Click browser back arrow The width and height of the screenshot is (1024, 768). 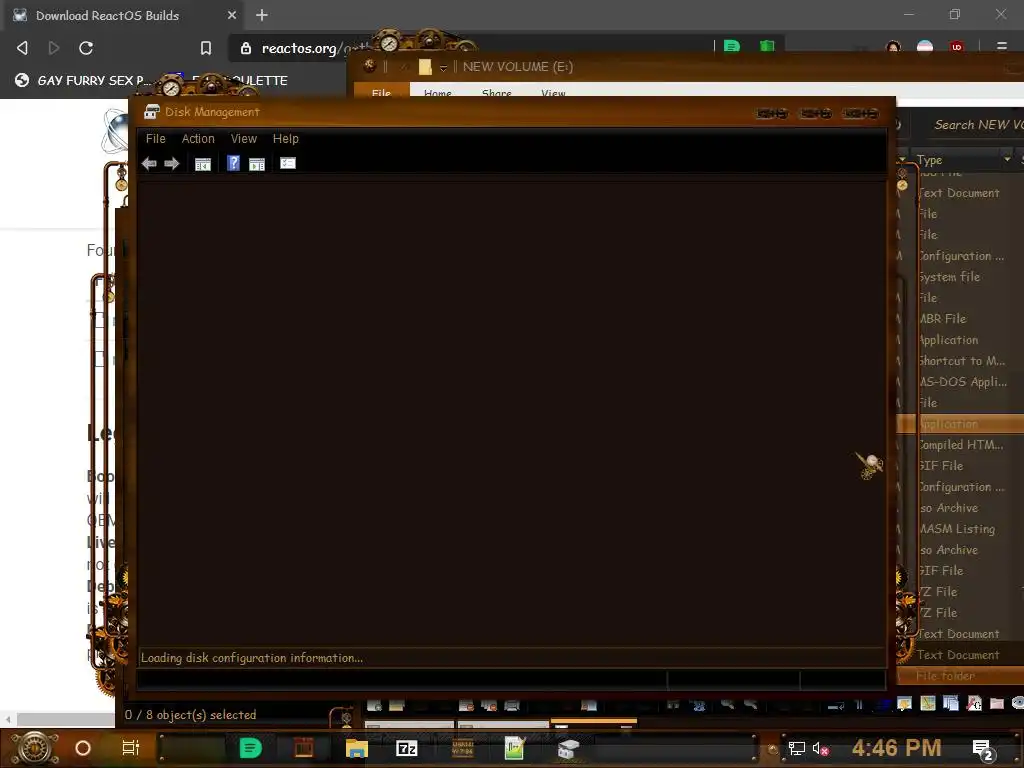pyautogui.click(x=22, y=48)
